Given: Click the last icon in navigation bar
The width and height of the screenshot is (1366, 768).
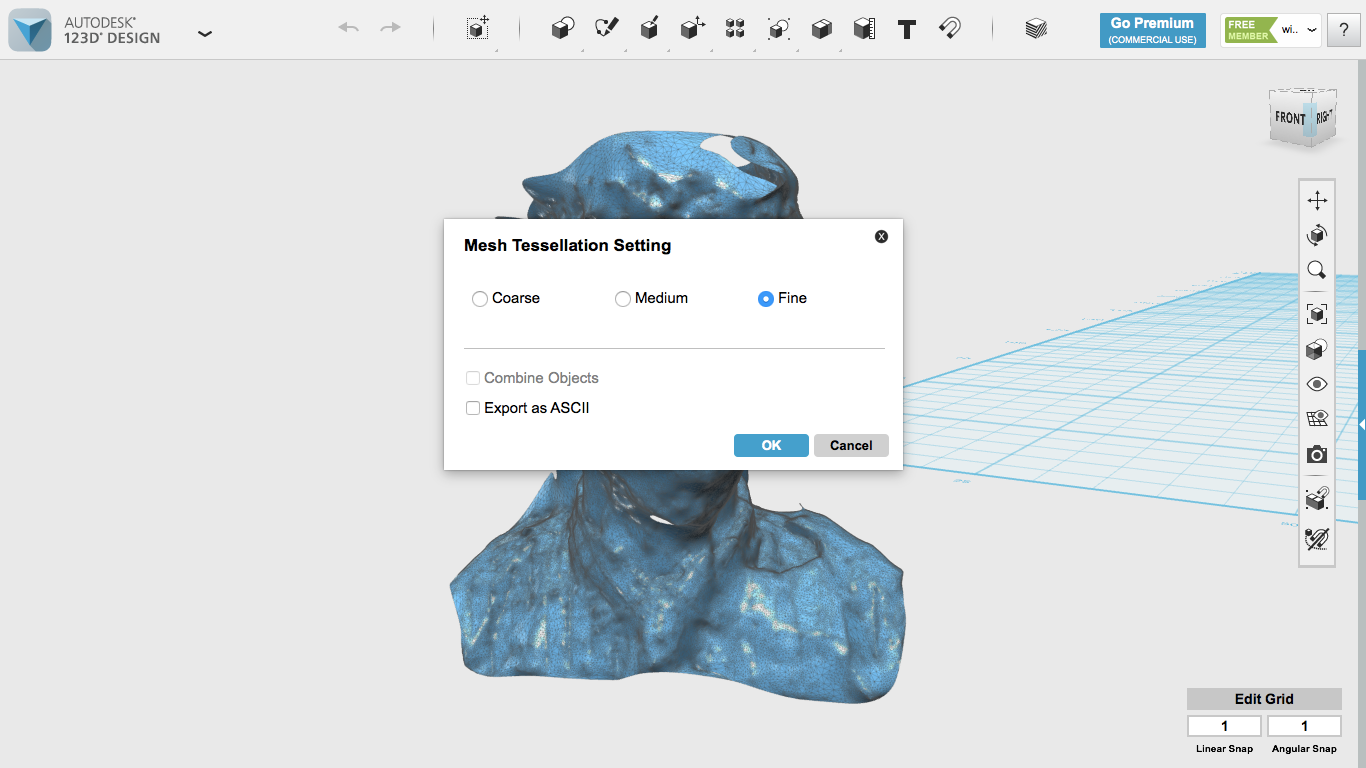Looking at the screenshot, I should coord(1317,538).
